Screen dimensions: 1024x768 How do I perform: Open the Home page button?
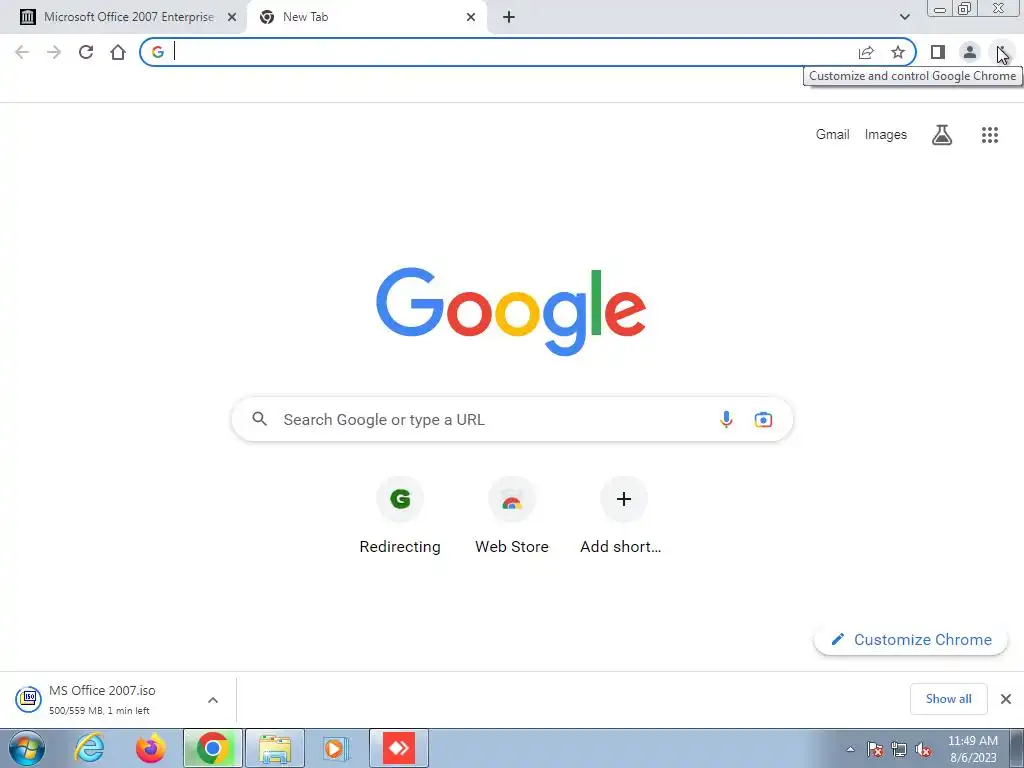(118, 52)
